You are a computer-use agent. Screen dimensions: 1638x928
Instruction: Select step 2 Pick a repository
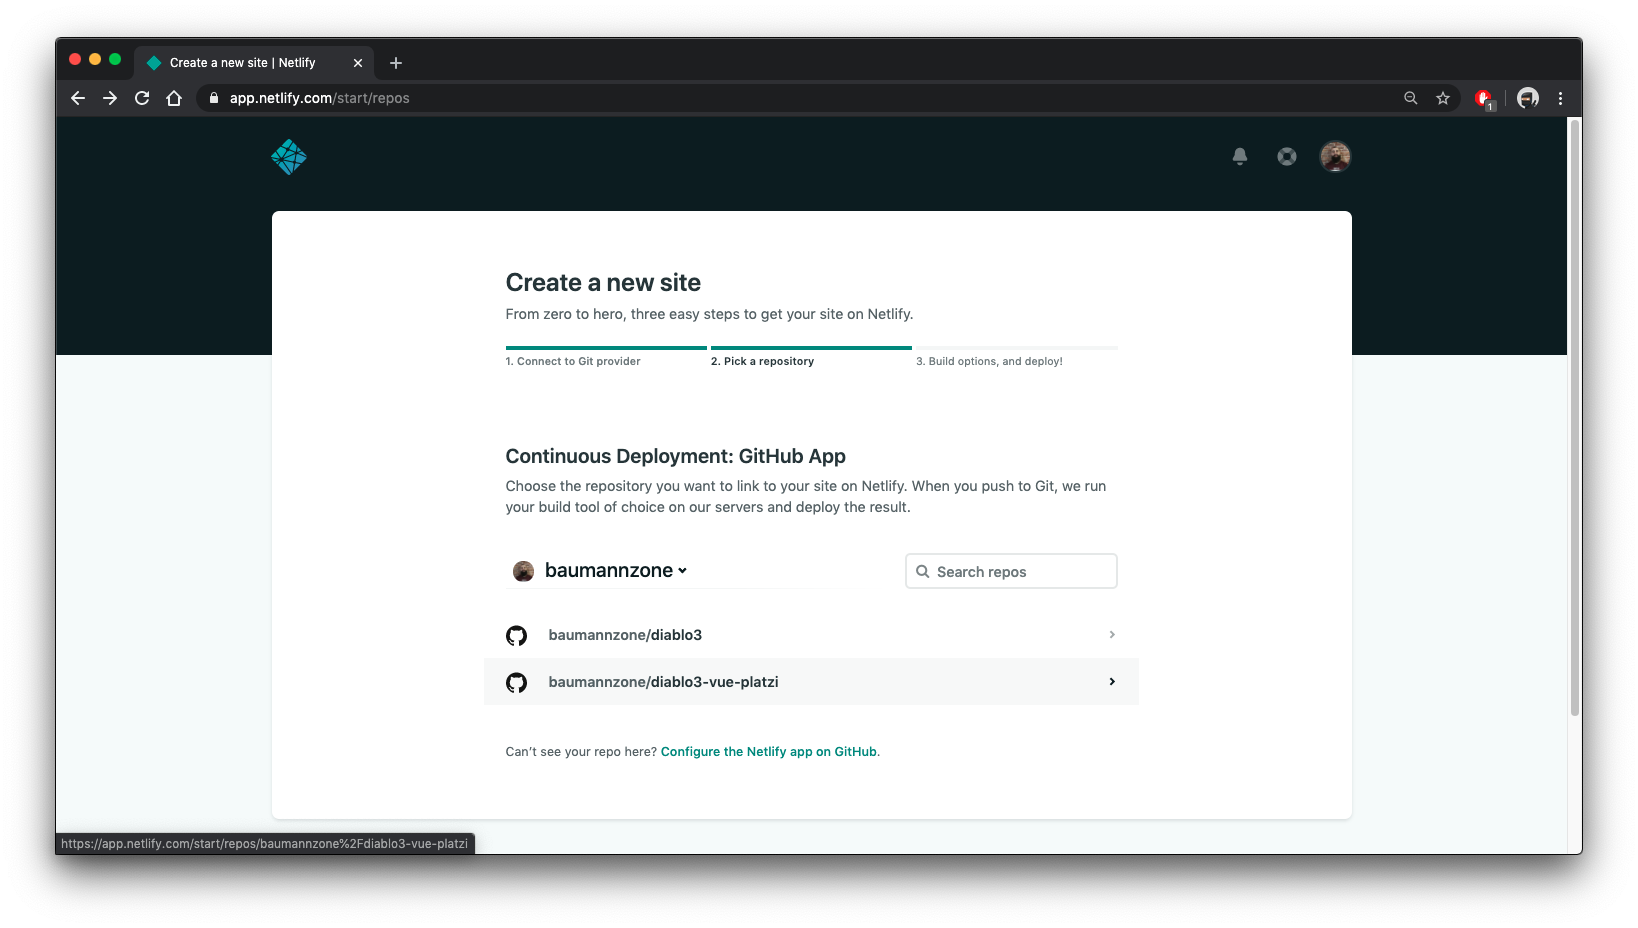(x=762, y=361)
